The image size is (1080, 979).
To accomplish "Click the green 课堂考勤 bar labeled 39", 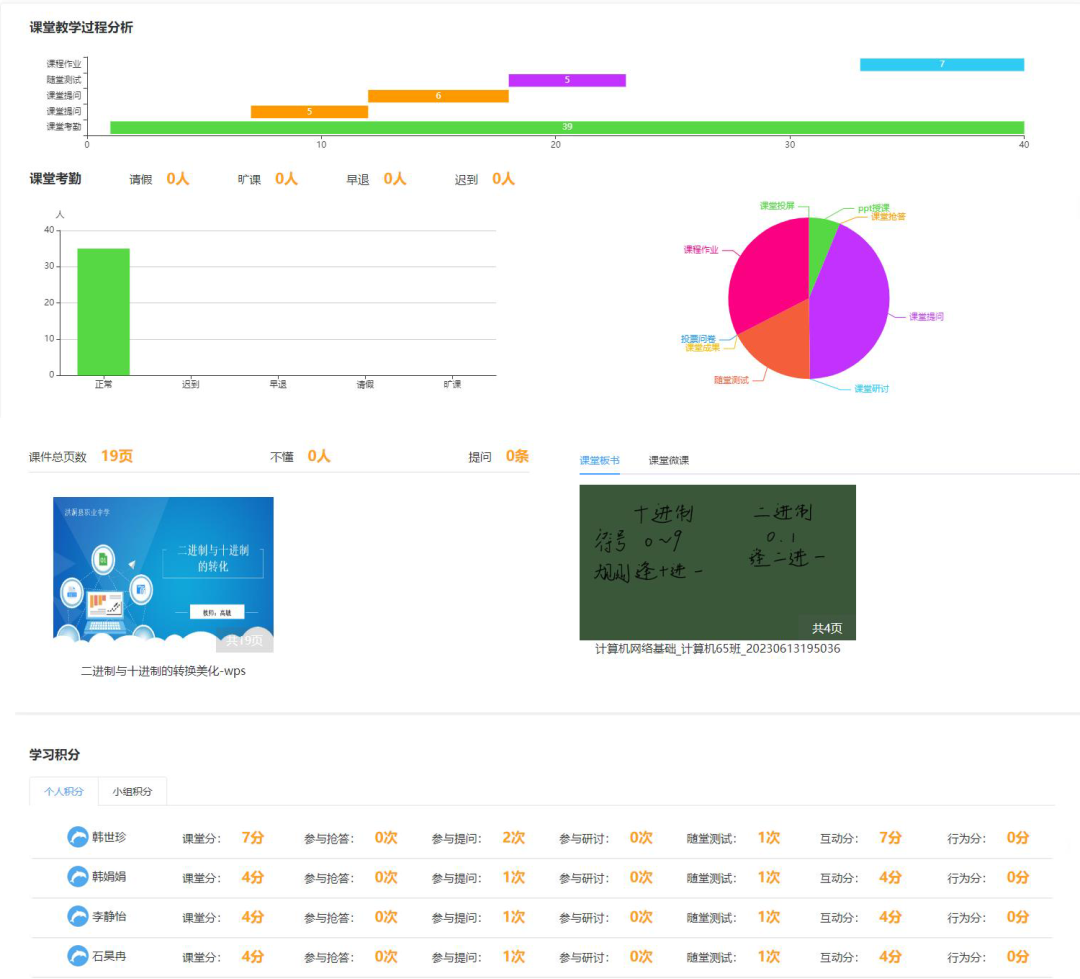I will coord(567,127).
